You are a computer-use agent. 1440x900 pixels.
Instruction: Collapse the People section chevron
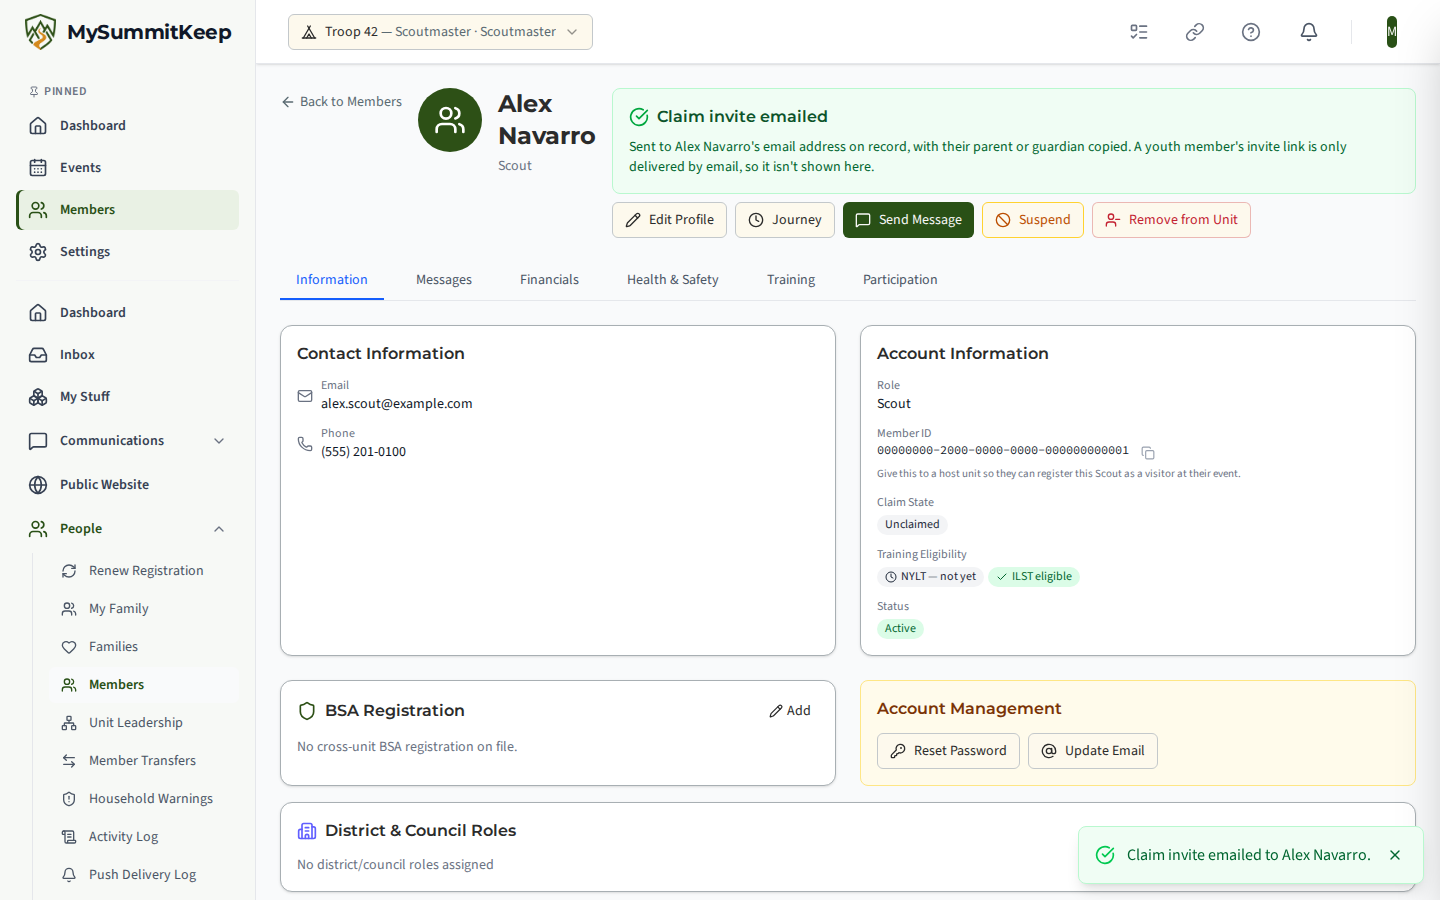[219, 529]
